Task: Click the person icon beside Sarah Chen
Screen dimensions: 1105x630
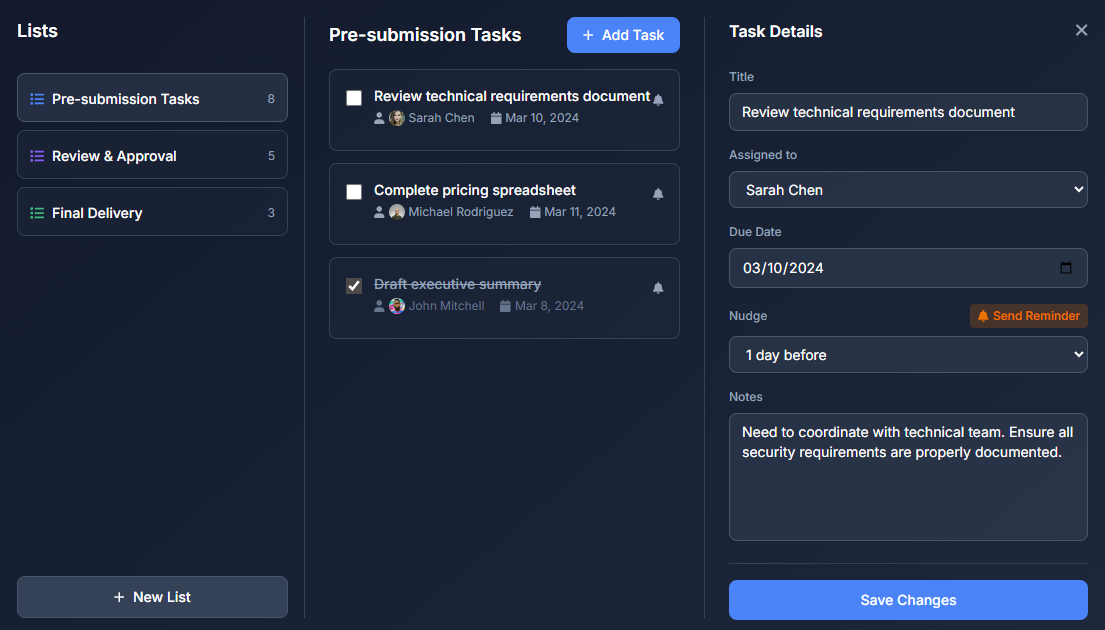Action: (x=378, y=118)
